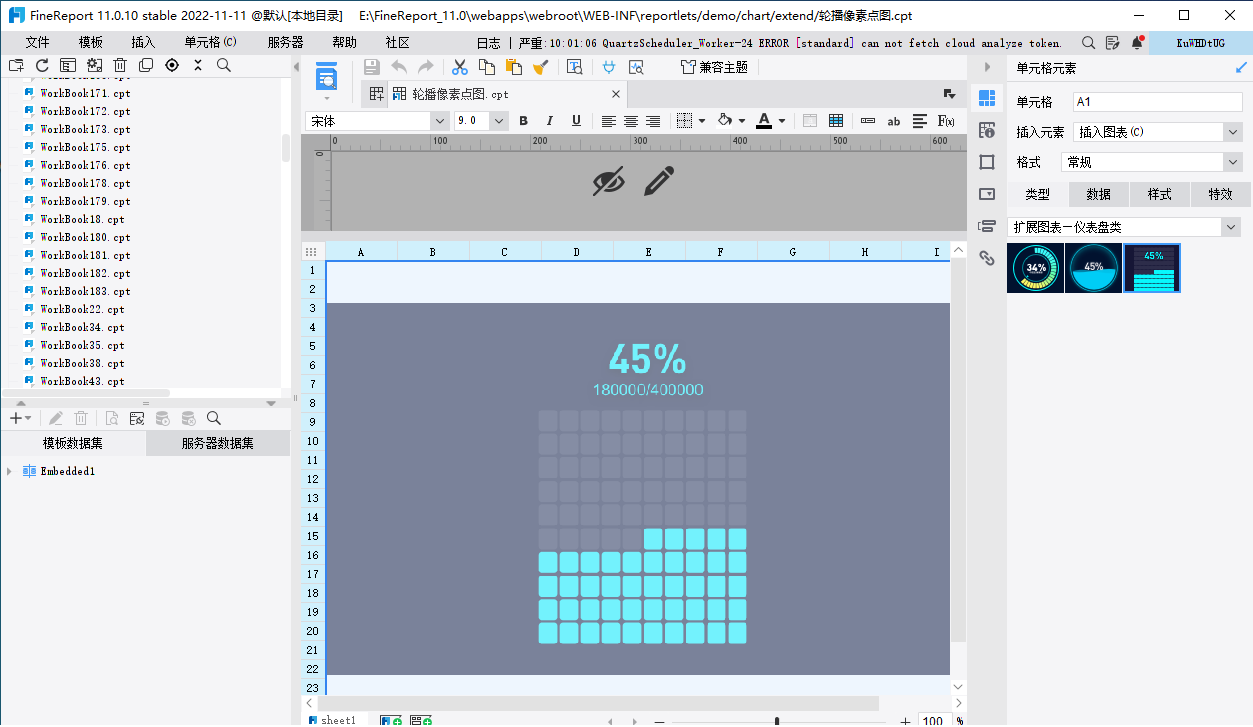Click the format painter brush icon

tap(541, 67)
